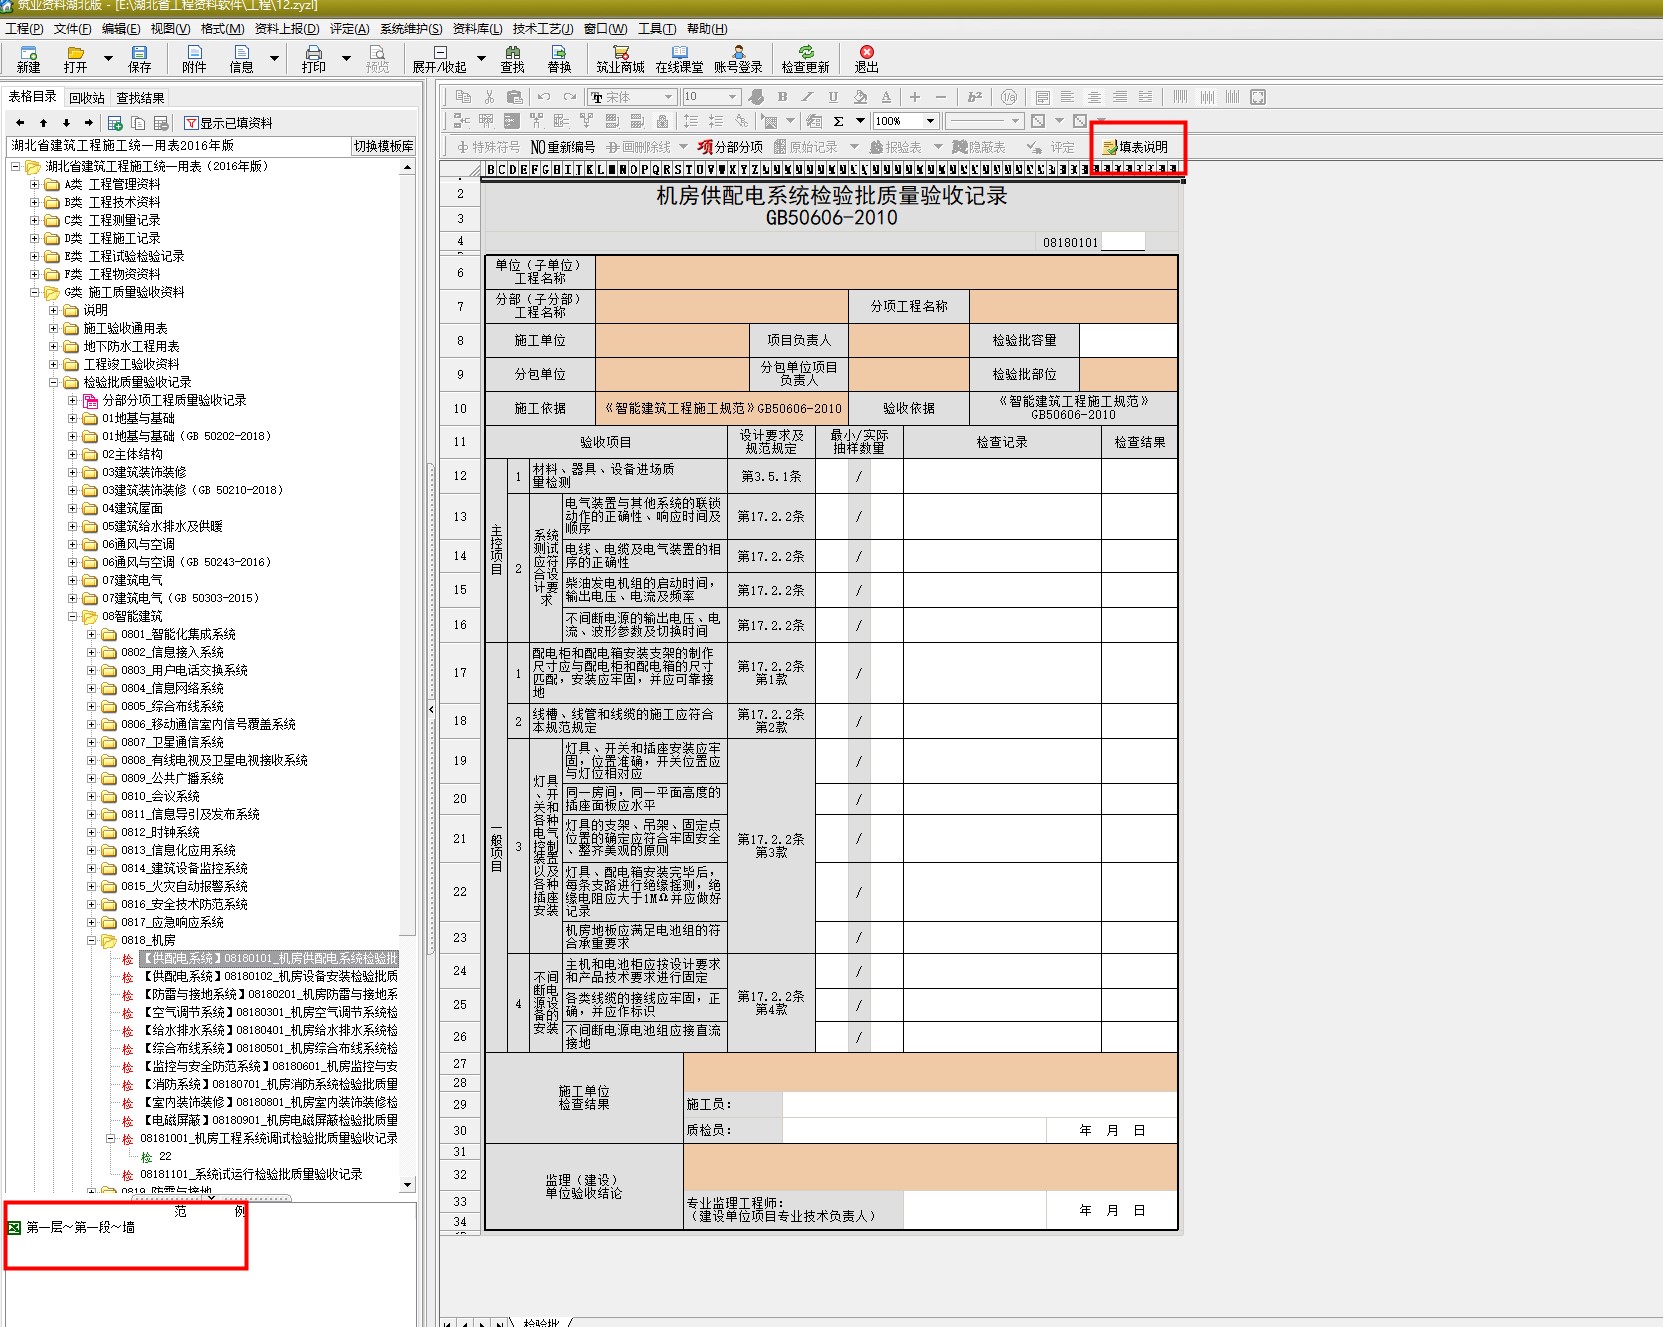Switch to the 回收站 tab
This screenshot has width=1663, height=1327.
[87, 98]
